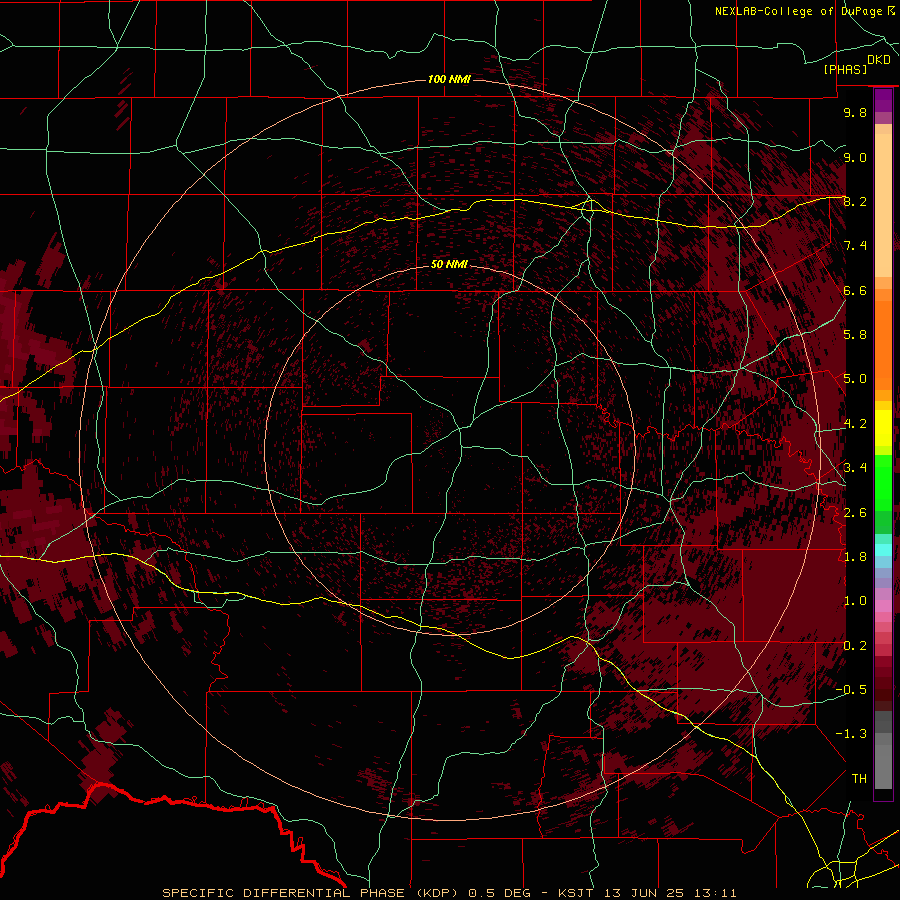
Task: Click the KSJT station identifier in the caption
Action: tap(576, 893)
